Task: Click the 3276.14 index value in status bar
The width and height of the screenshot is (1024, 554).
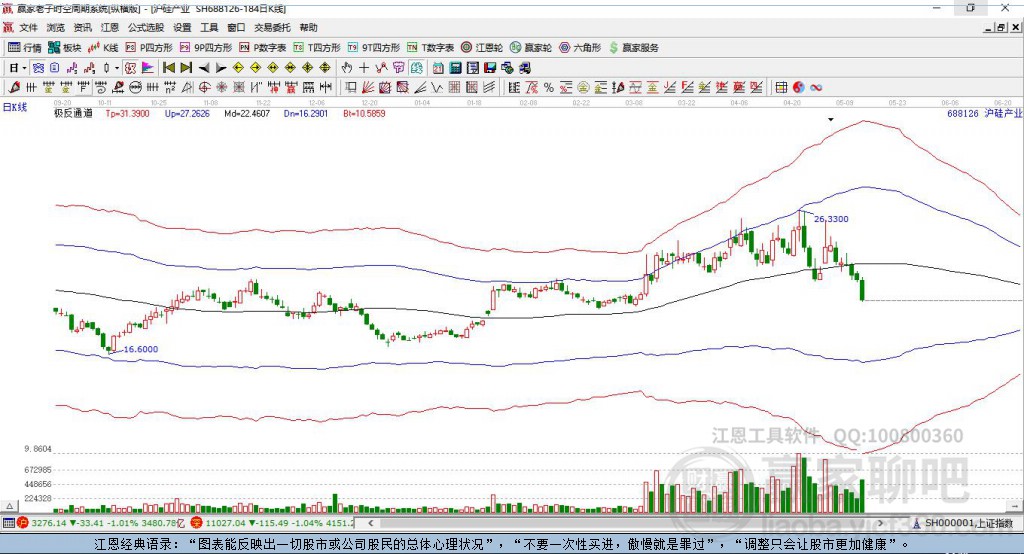Action: 48,523
